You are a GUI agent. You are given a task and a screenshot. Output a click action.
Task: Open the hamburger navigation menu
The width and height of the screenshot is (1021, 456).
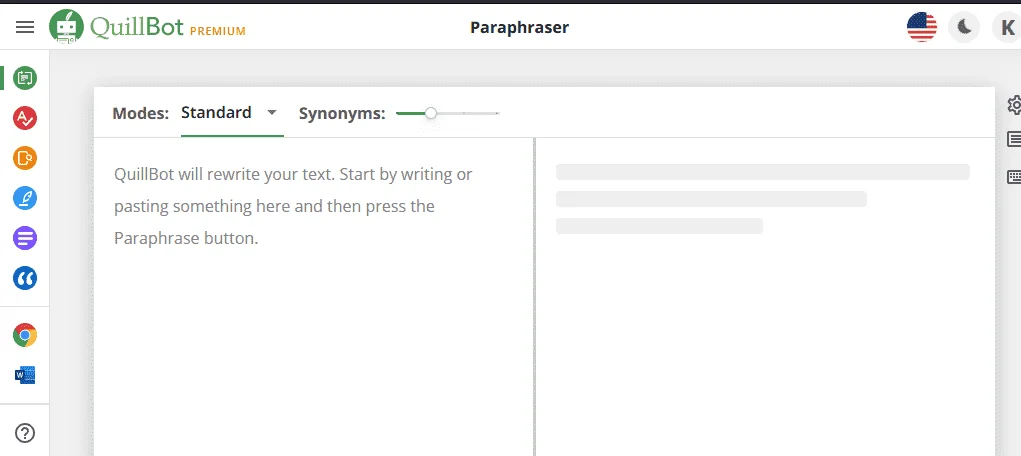click(x=25, y=27)
